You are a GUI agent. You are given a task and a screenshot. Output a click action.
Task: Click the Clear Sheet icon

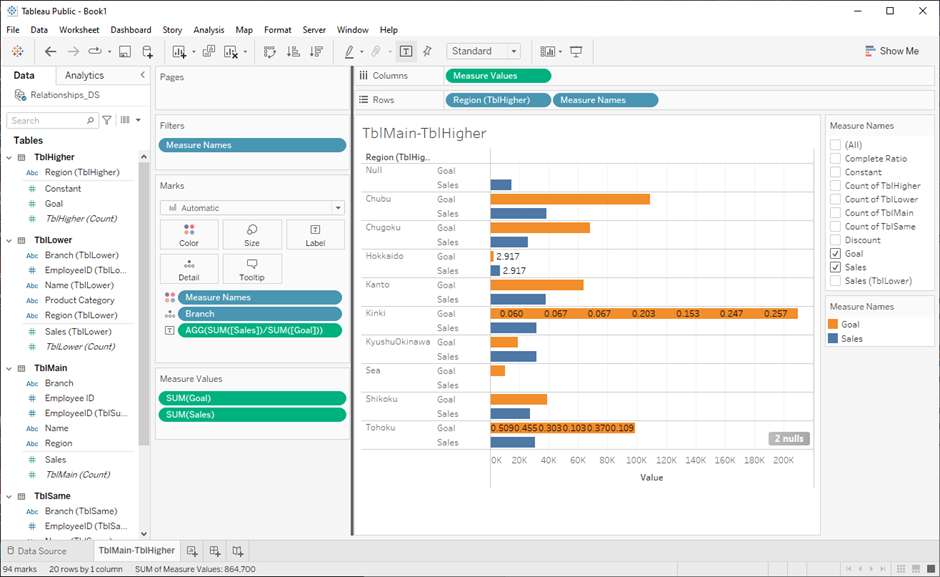[231, 52]
